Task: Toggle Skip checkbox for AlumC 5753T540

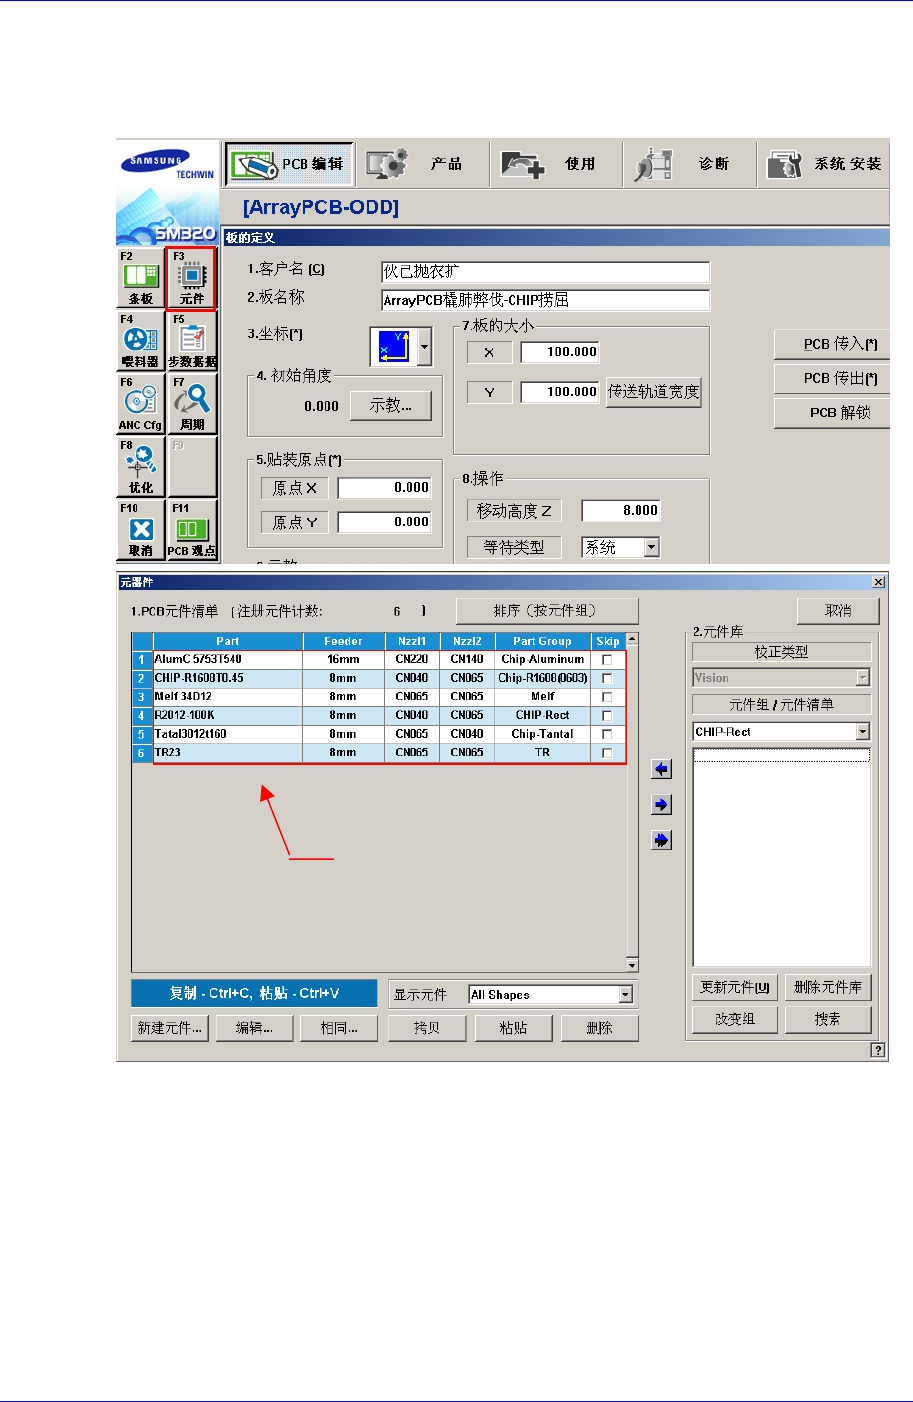Action: coord(607,660)
